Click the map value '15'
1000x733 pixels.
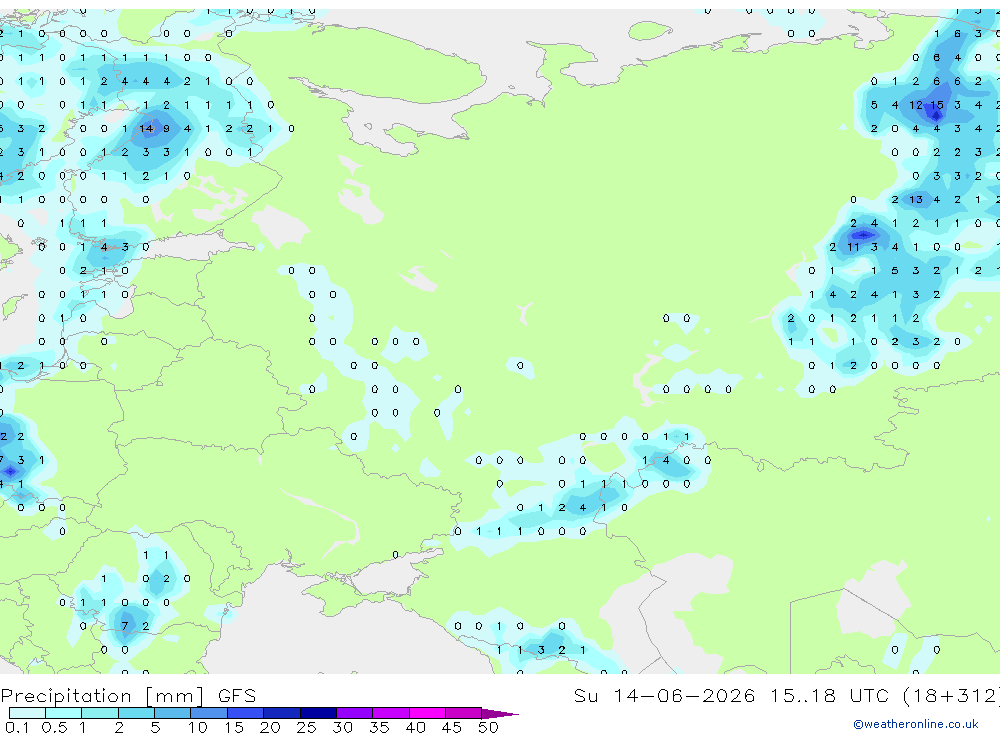[x=936, y=105]
